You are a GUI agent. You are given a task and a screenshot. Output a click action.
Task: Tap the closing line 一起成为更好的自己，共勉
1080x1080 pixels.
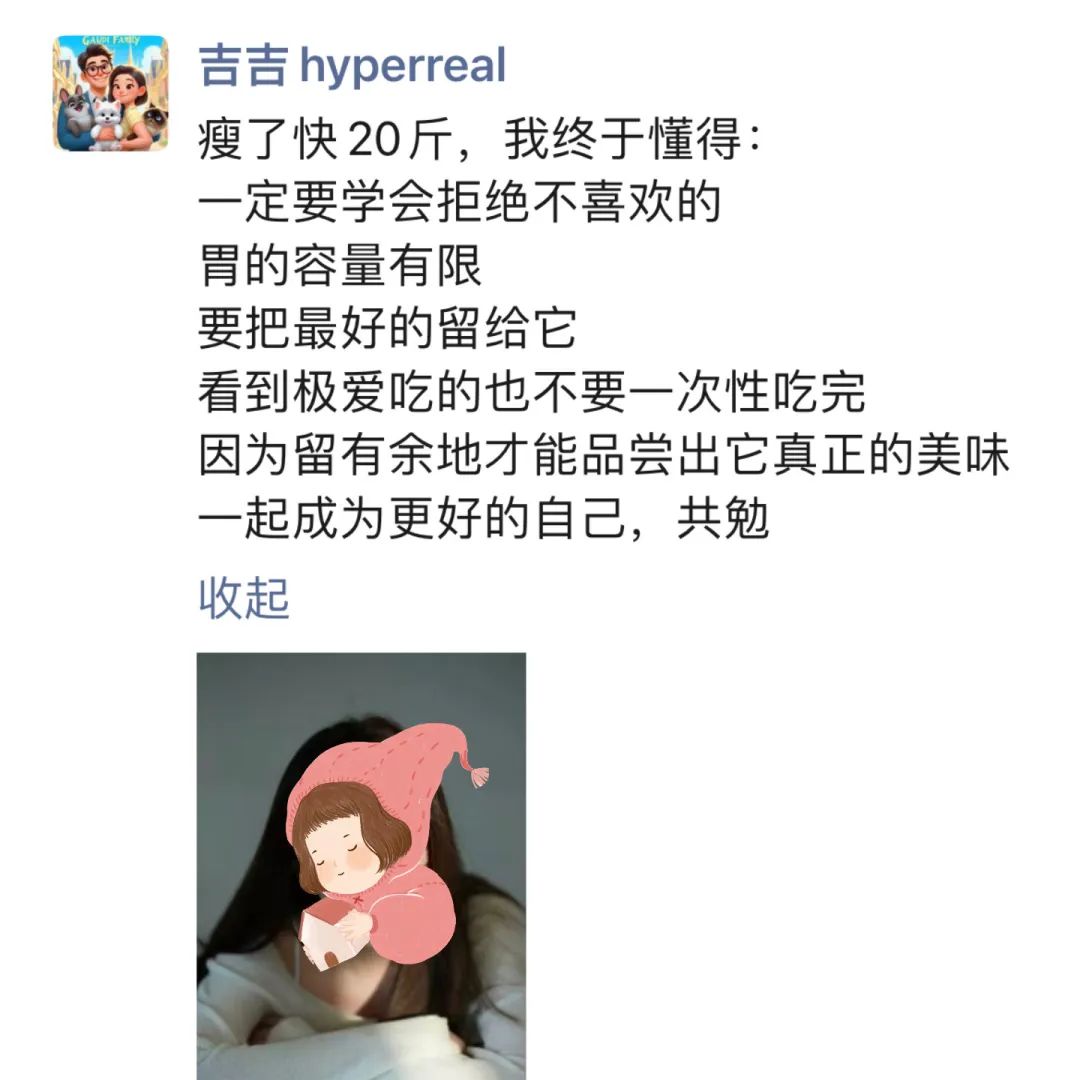click(484, 519)
